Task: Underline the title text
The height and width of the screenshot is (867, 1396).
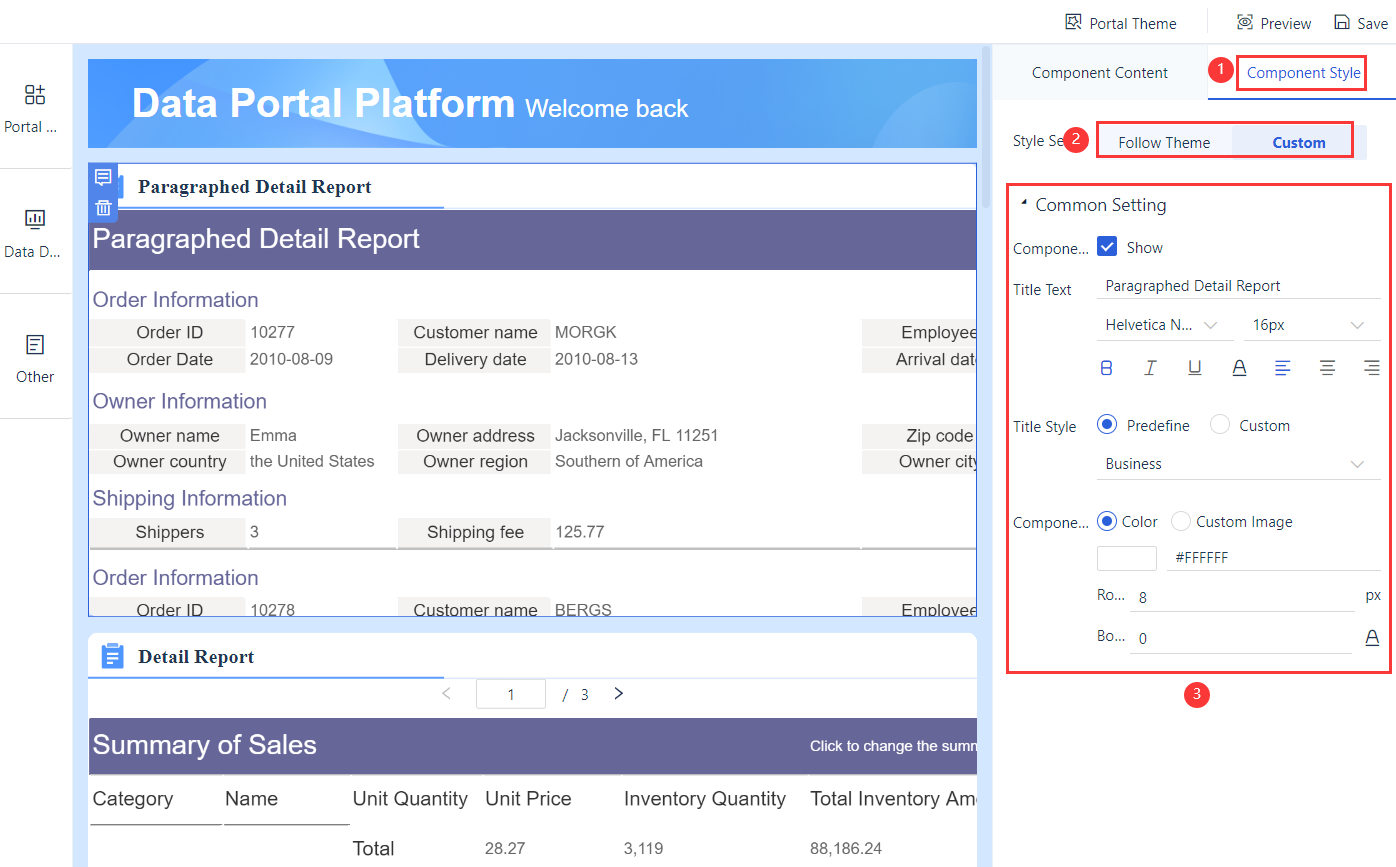Action: pos(1194,367)
